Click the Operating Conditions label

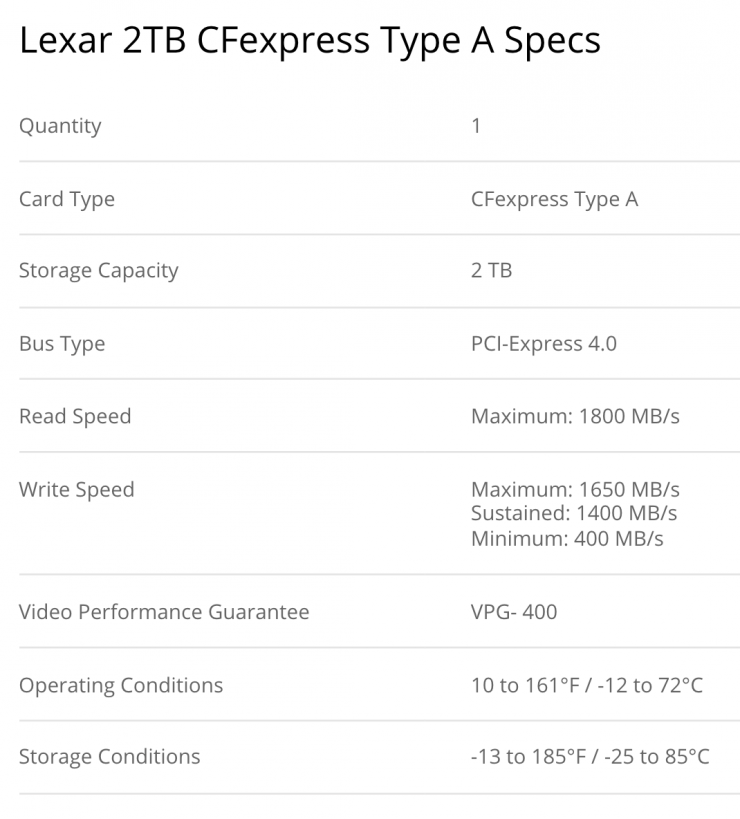pos(121,685)
